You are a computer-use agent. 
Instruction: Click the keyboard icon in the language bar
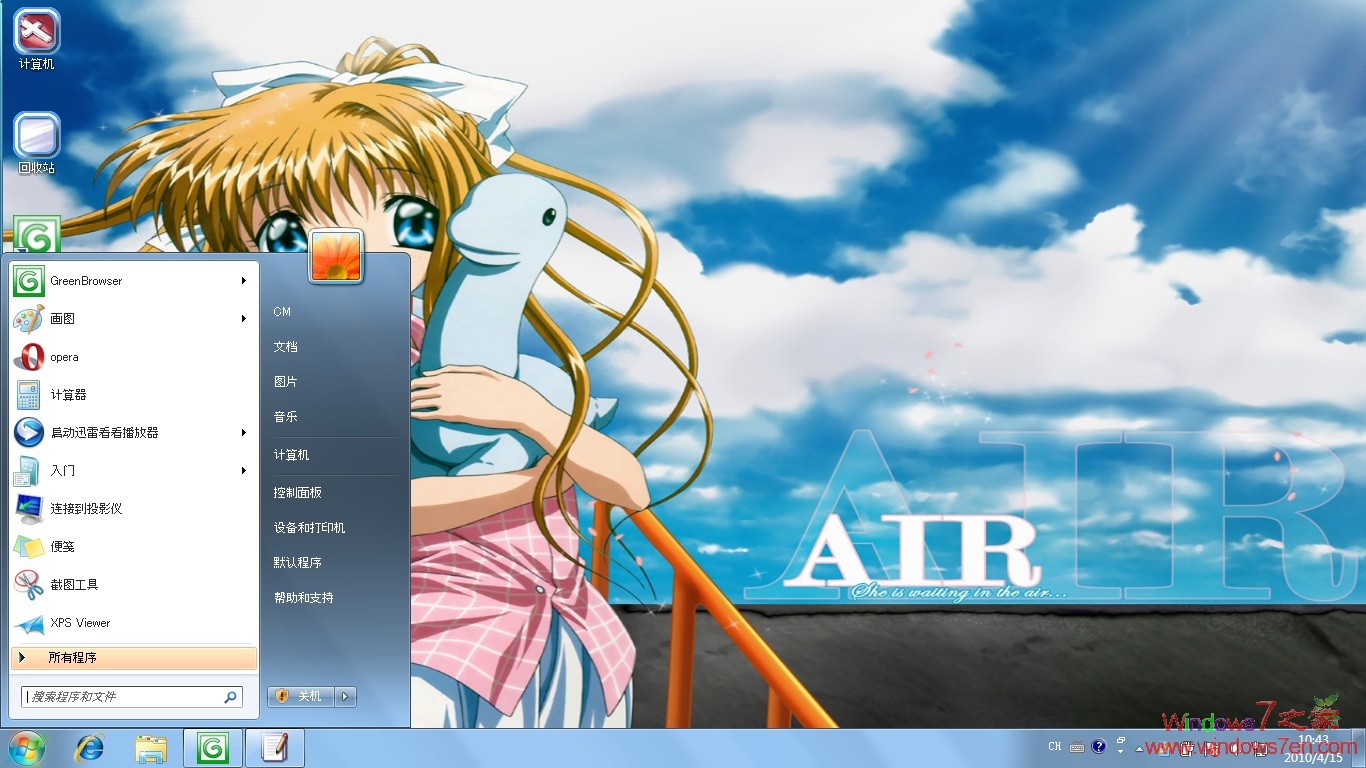pos(1077,747)
